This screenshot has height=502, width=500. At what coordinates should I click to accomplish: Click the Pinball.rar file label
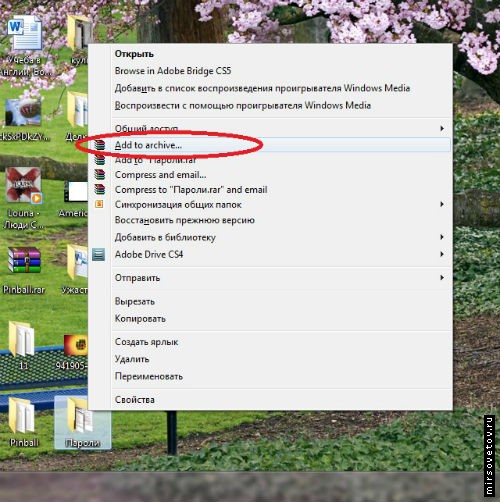24,290
